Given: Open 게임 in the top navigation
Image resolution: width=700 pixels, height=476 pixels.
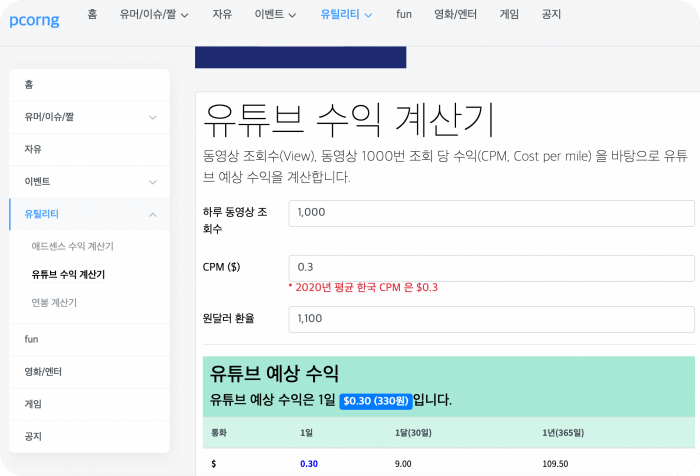Looking at the screenshot, I should coord(509,14).
